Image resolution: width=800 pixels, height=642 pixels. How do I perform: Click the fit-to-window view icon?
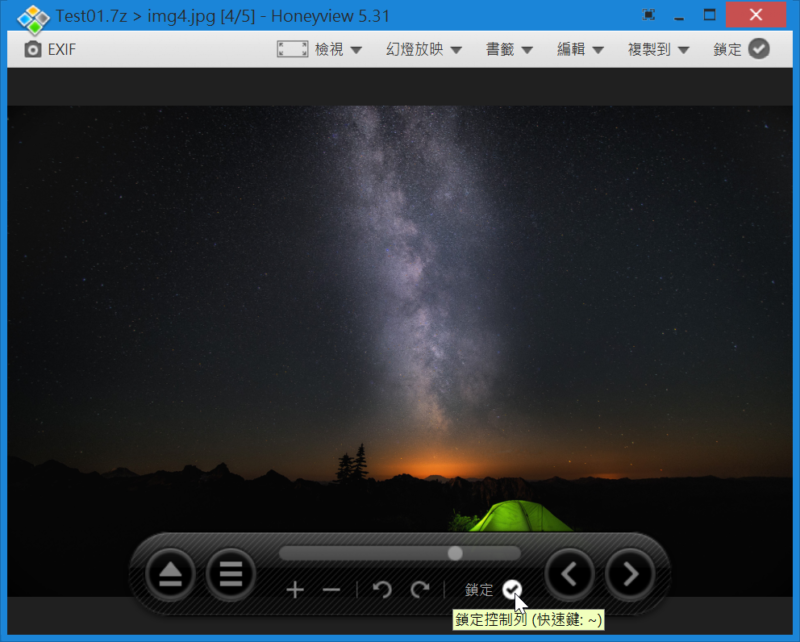click(292, 50)
